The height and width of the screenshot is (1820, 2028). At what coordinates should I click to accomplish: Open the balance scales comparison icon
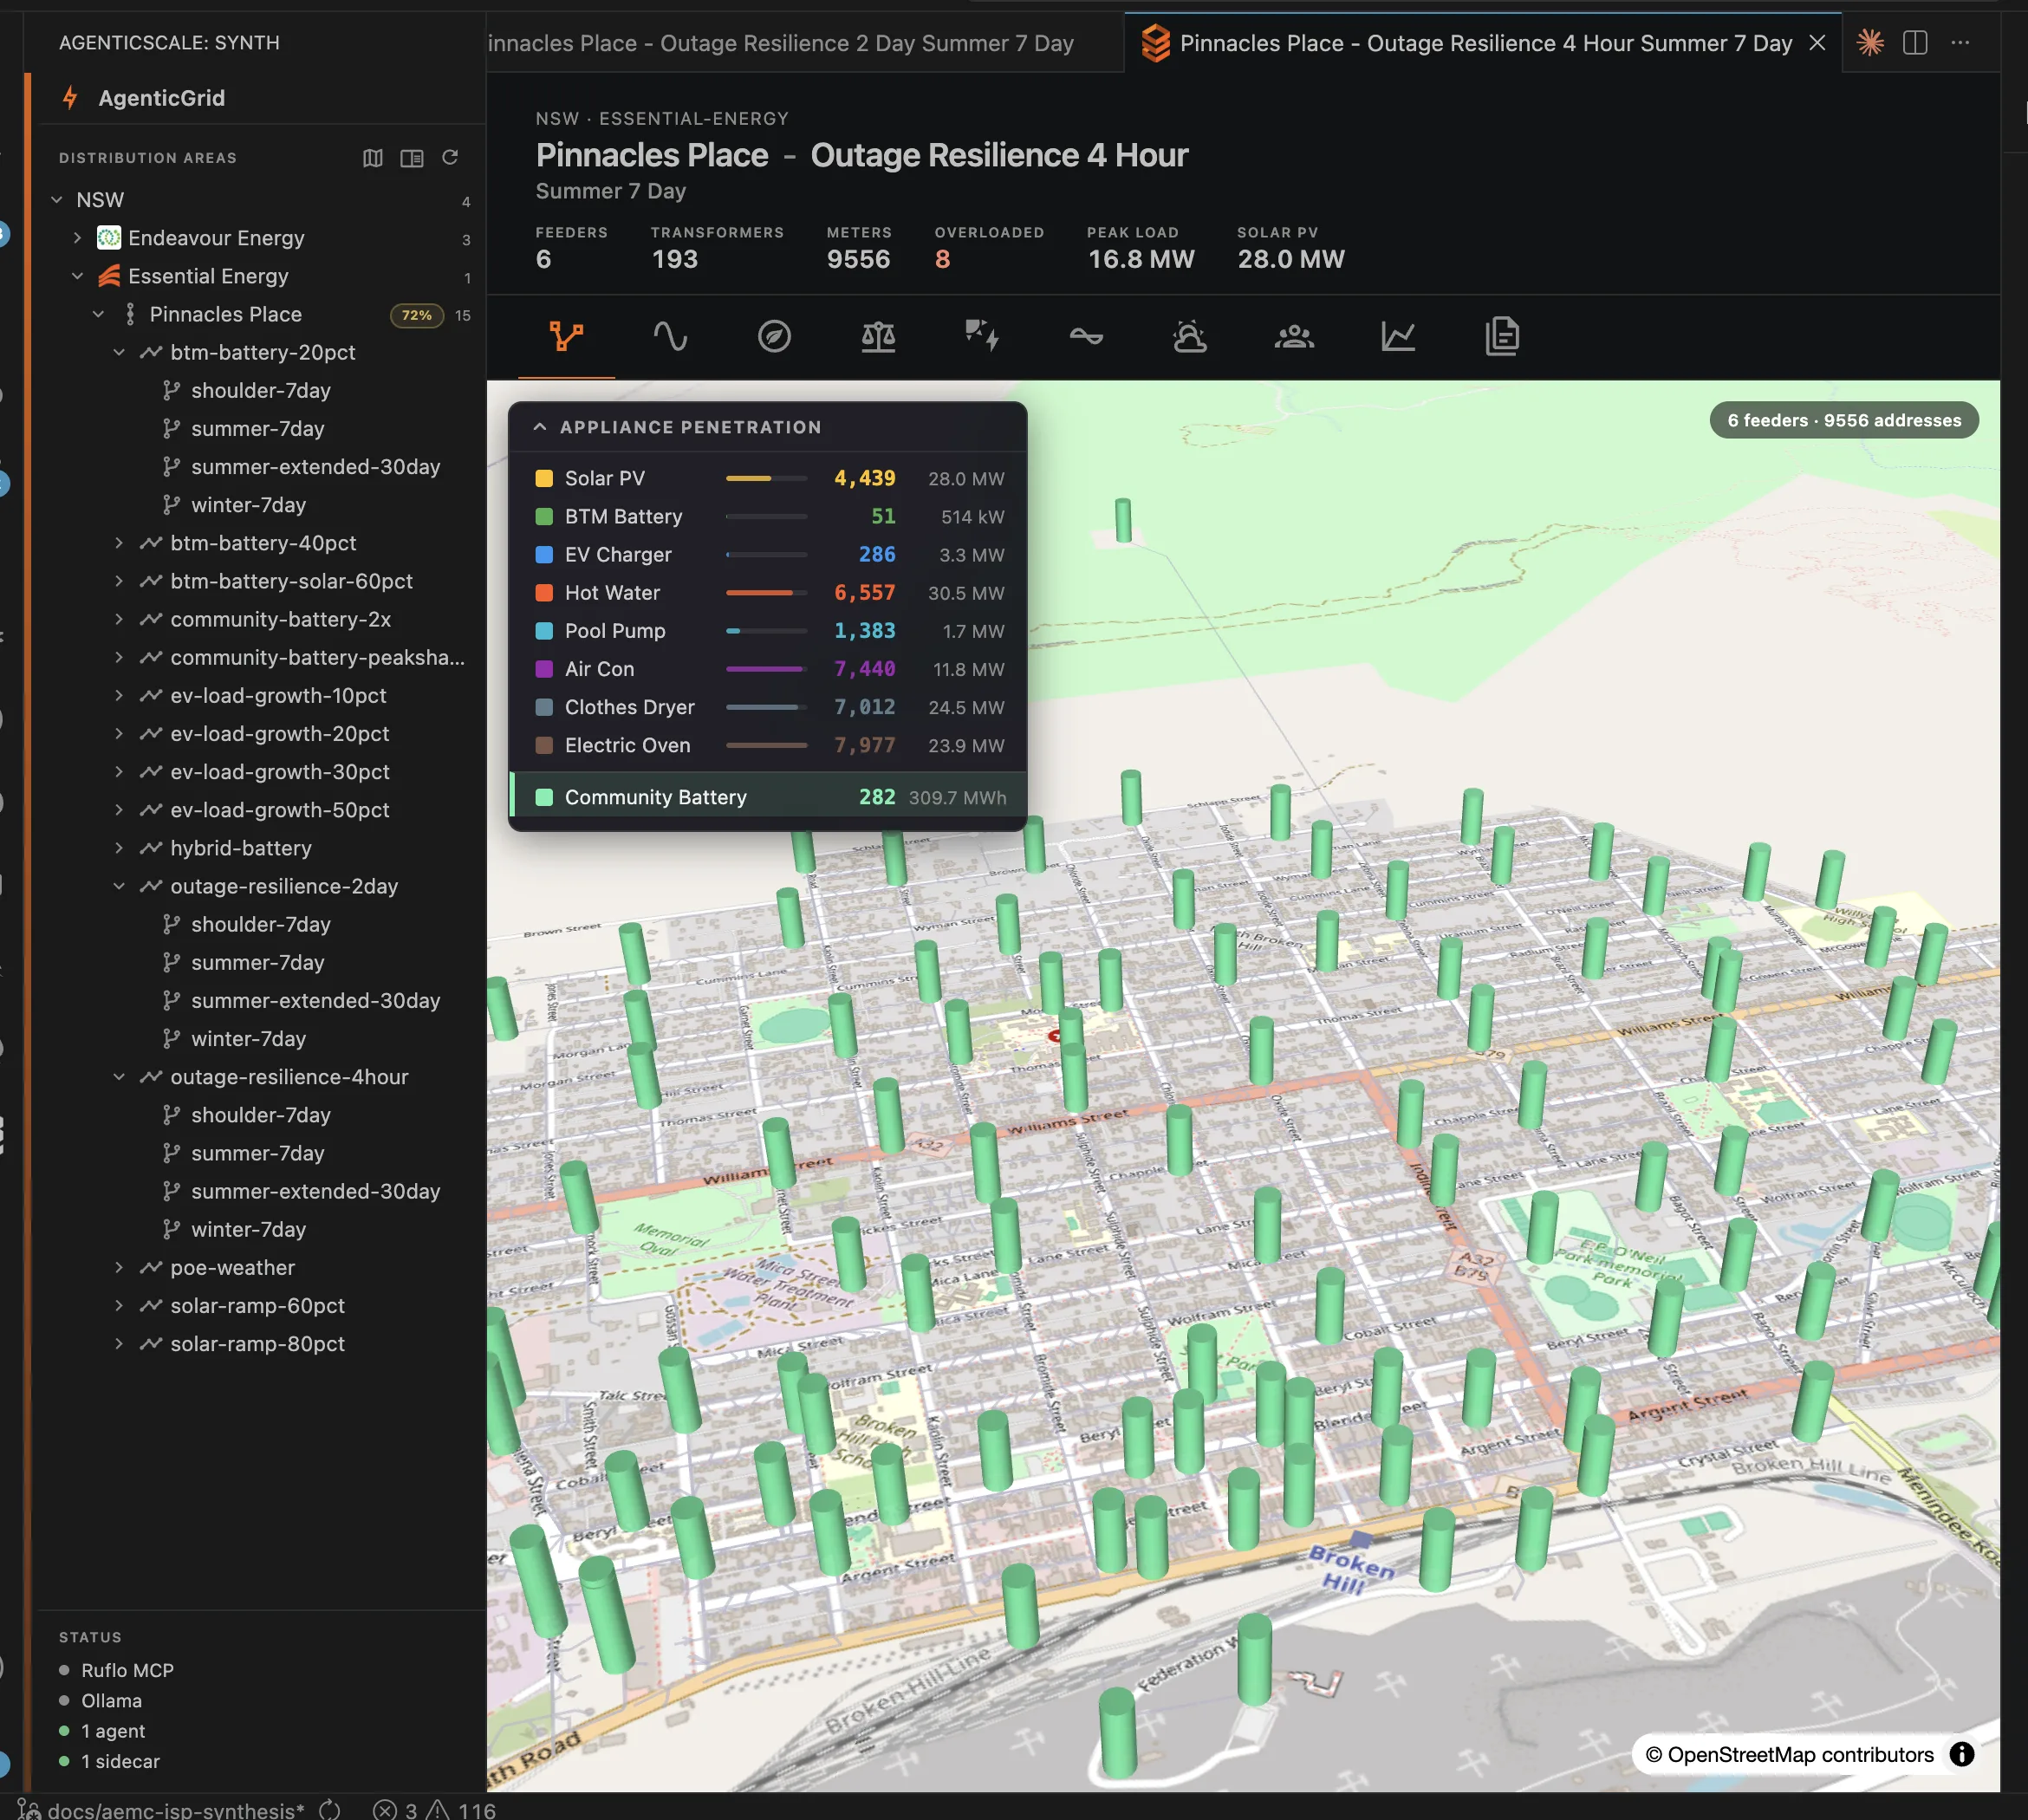coord(878,336)
